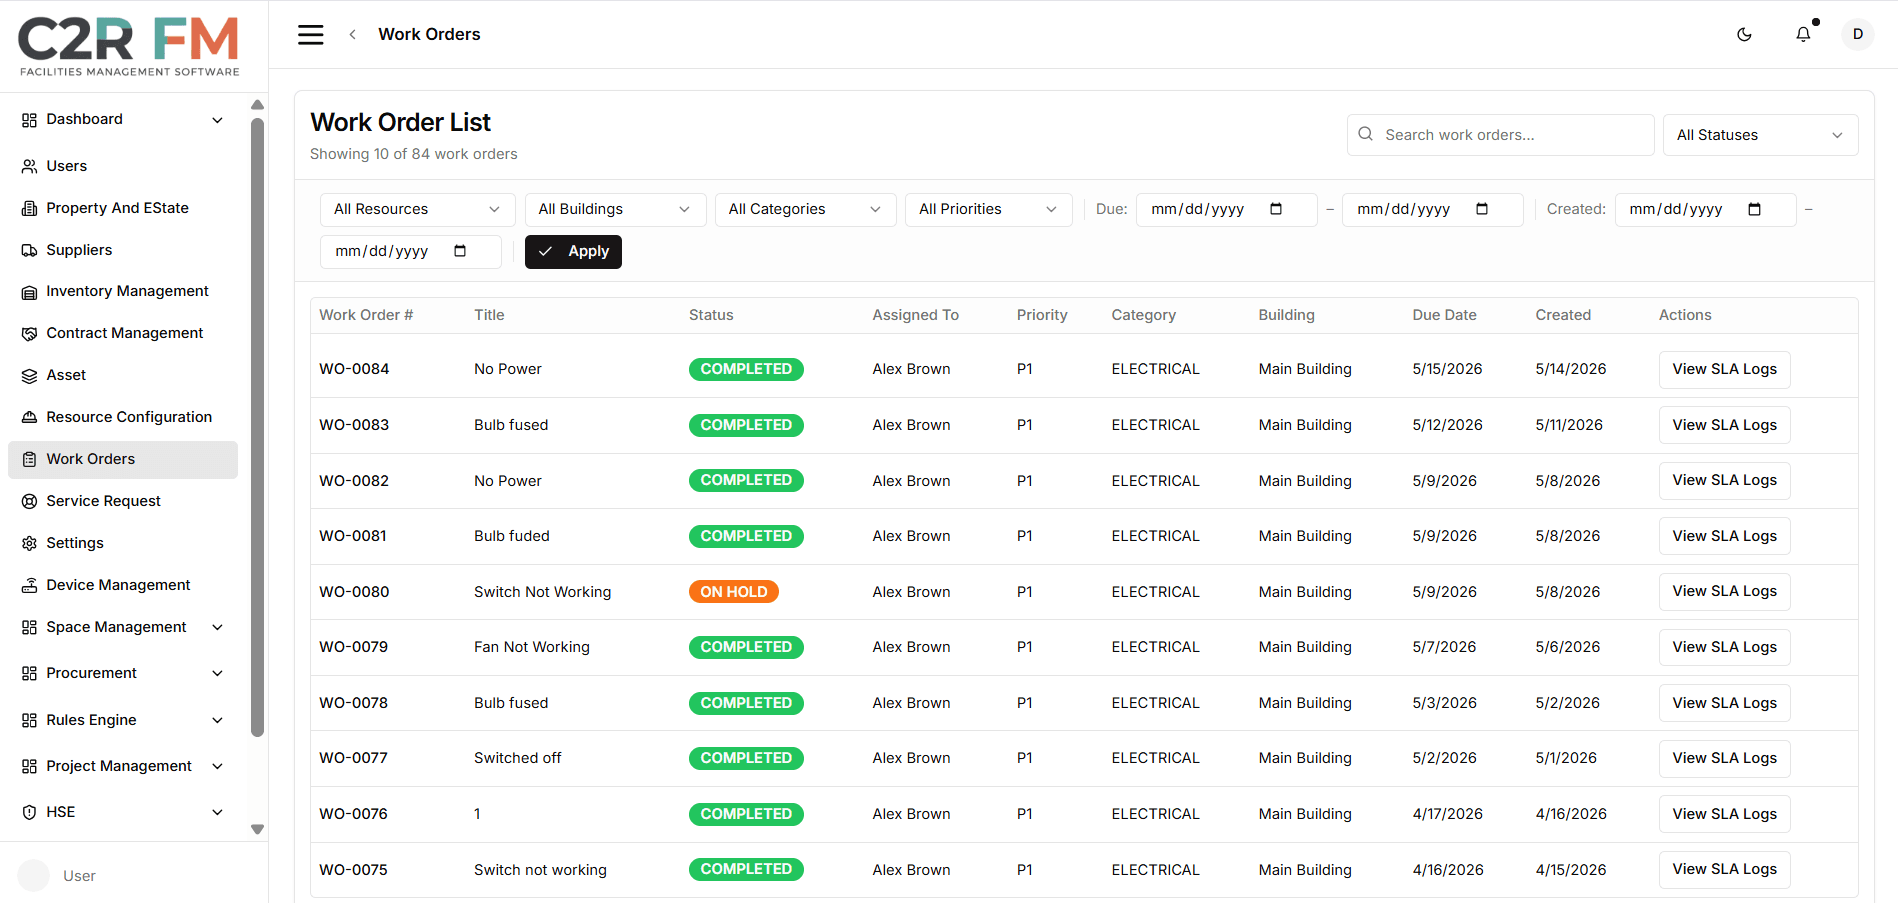This screenshot has width=1898, height=903.
Task: Apply the selected filters
Action: click(x=573, y=252)
